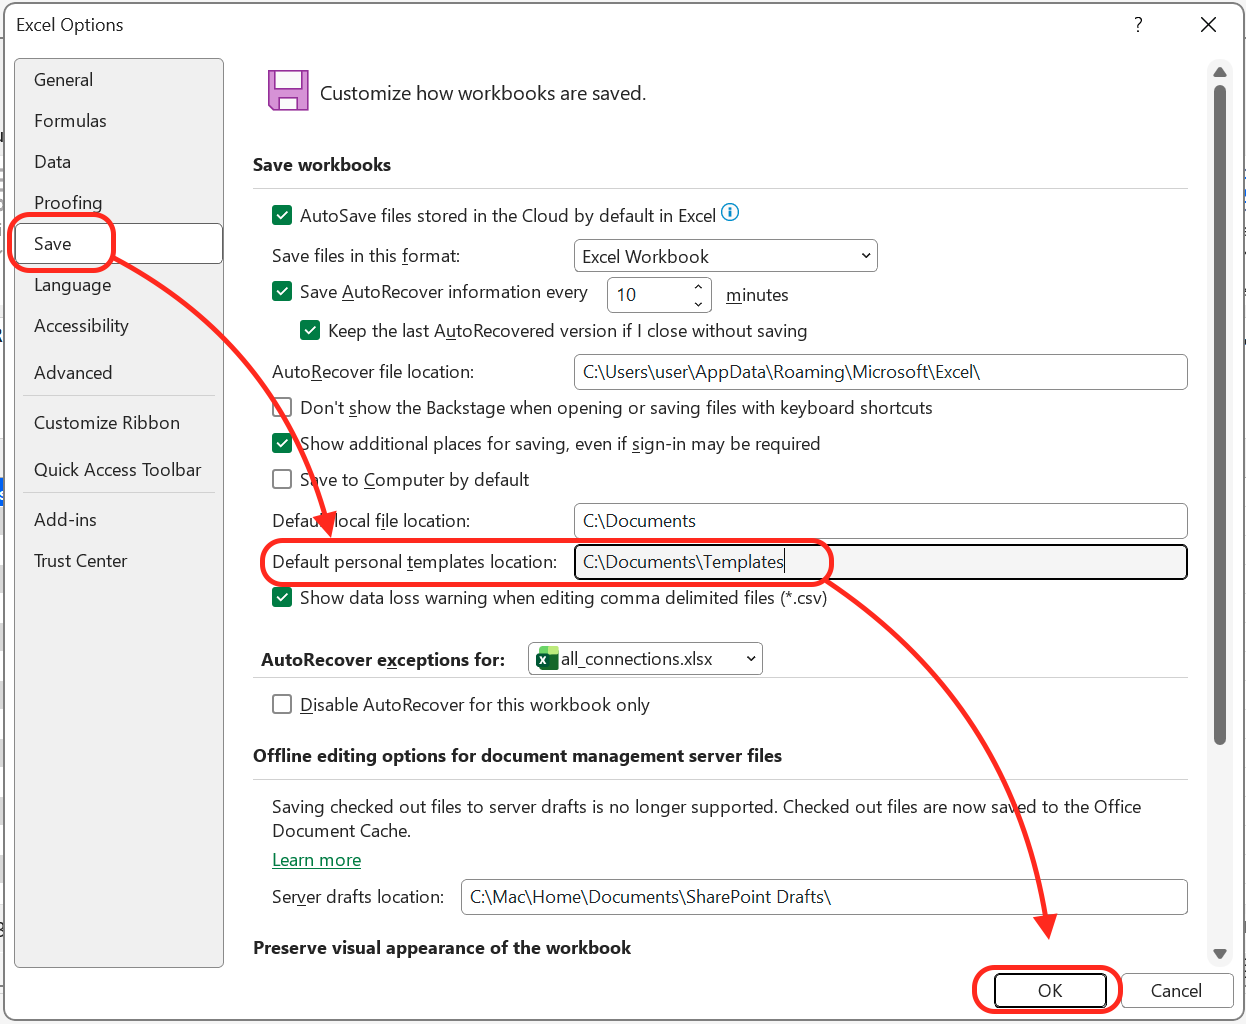Select the Advanced category in the sidebar

coord(73,372)
